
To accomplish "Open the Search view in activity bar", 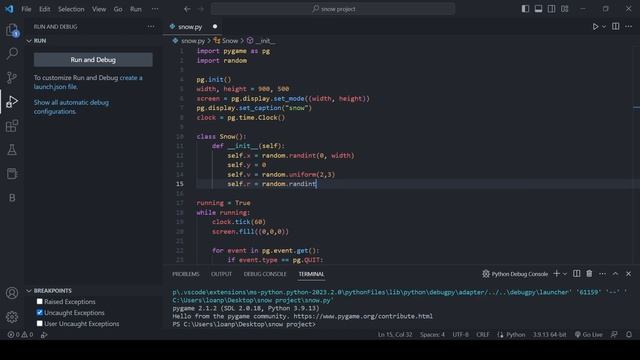I will (12, 53).
